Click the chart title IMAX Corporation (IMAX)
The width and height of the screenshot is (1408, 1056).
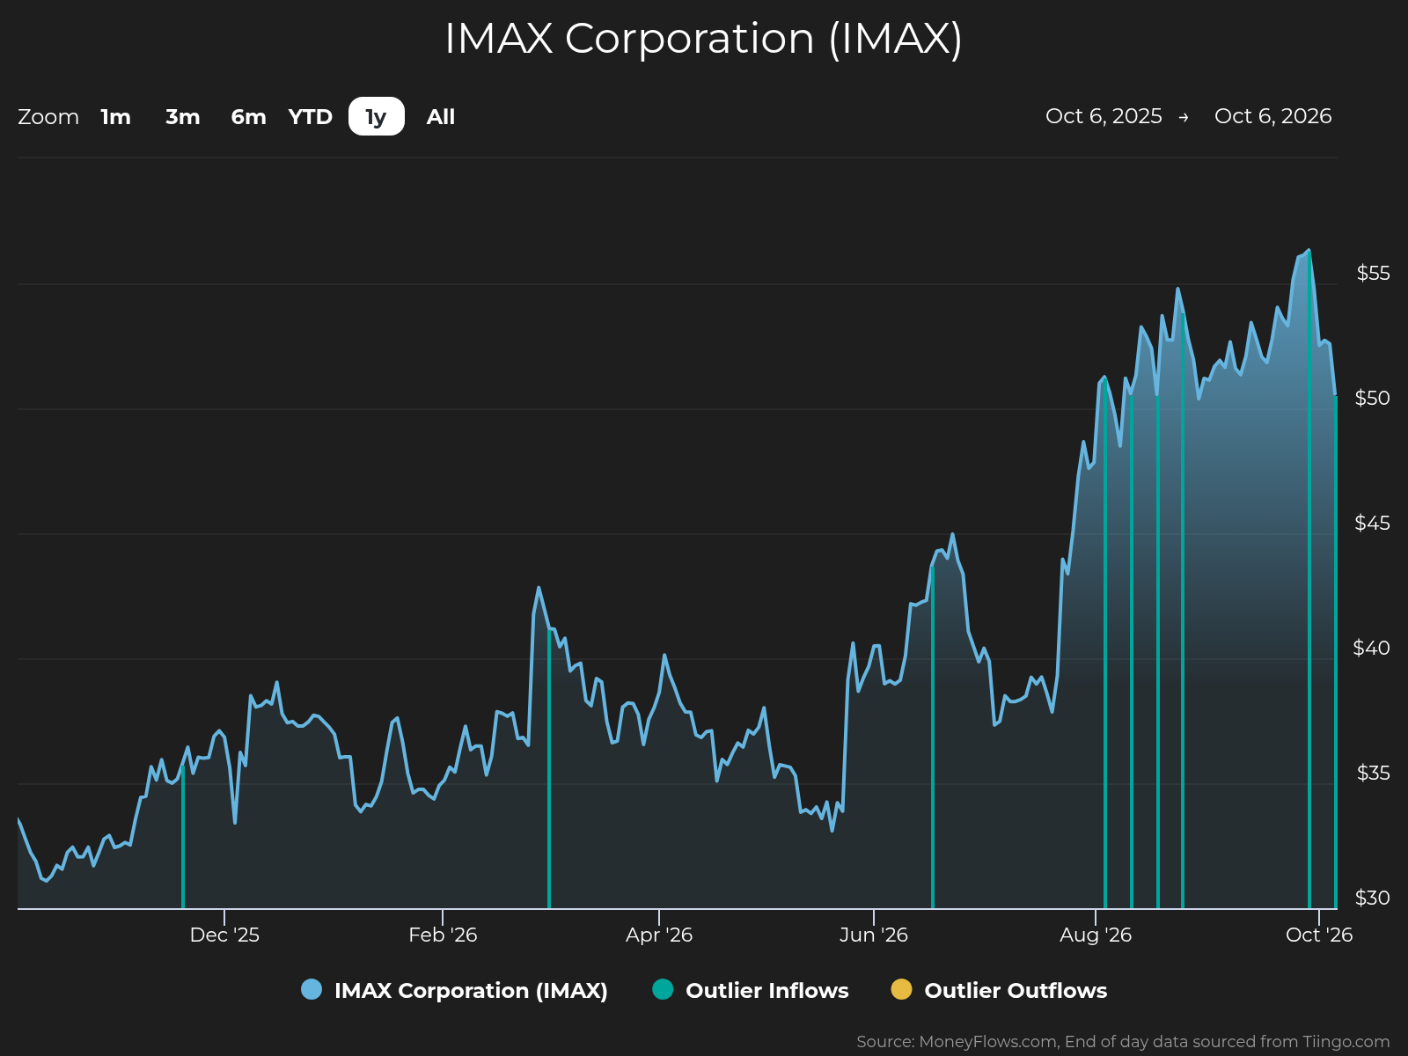(704, 39)
